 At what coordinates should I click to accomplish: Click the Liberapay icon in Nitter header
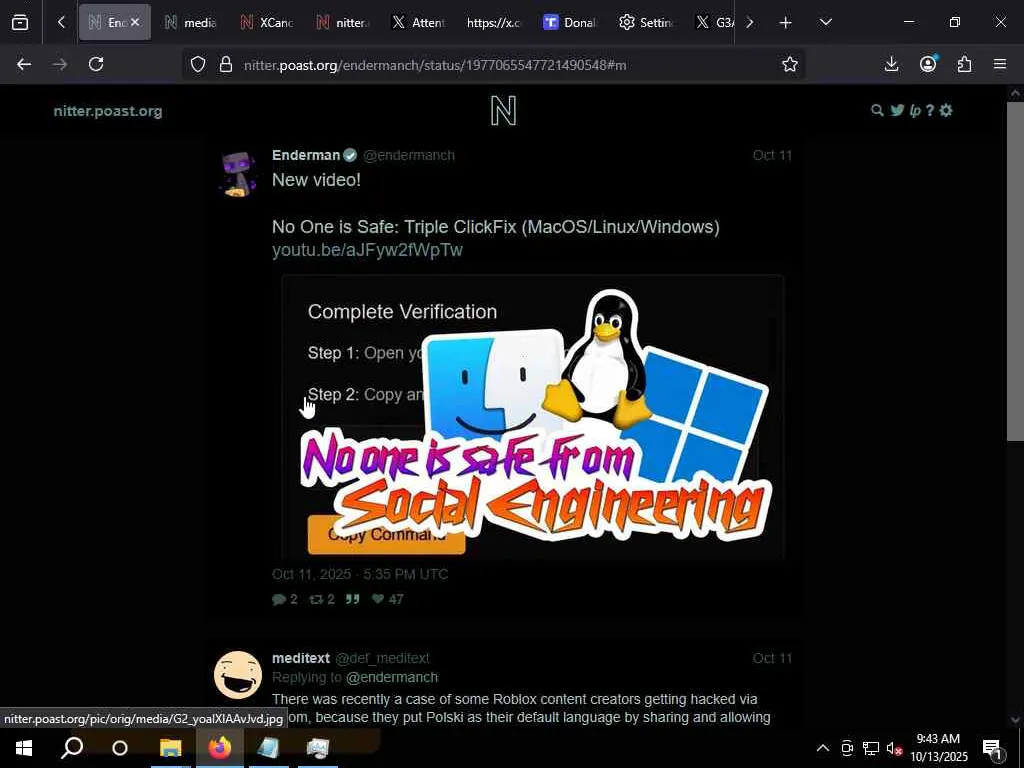click(915, 110)
